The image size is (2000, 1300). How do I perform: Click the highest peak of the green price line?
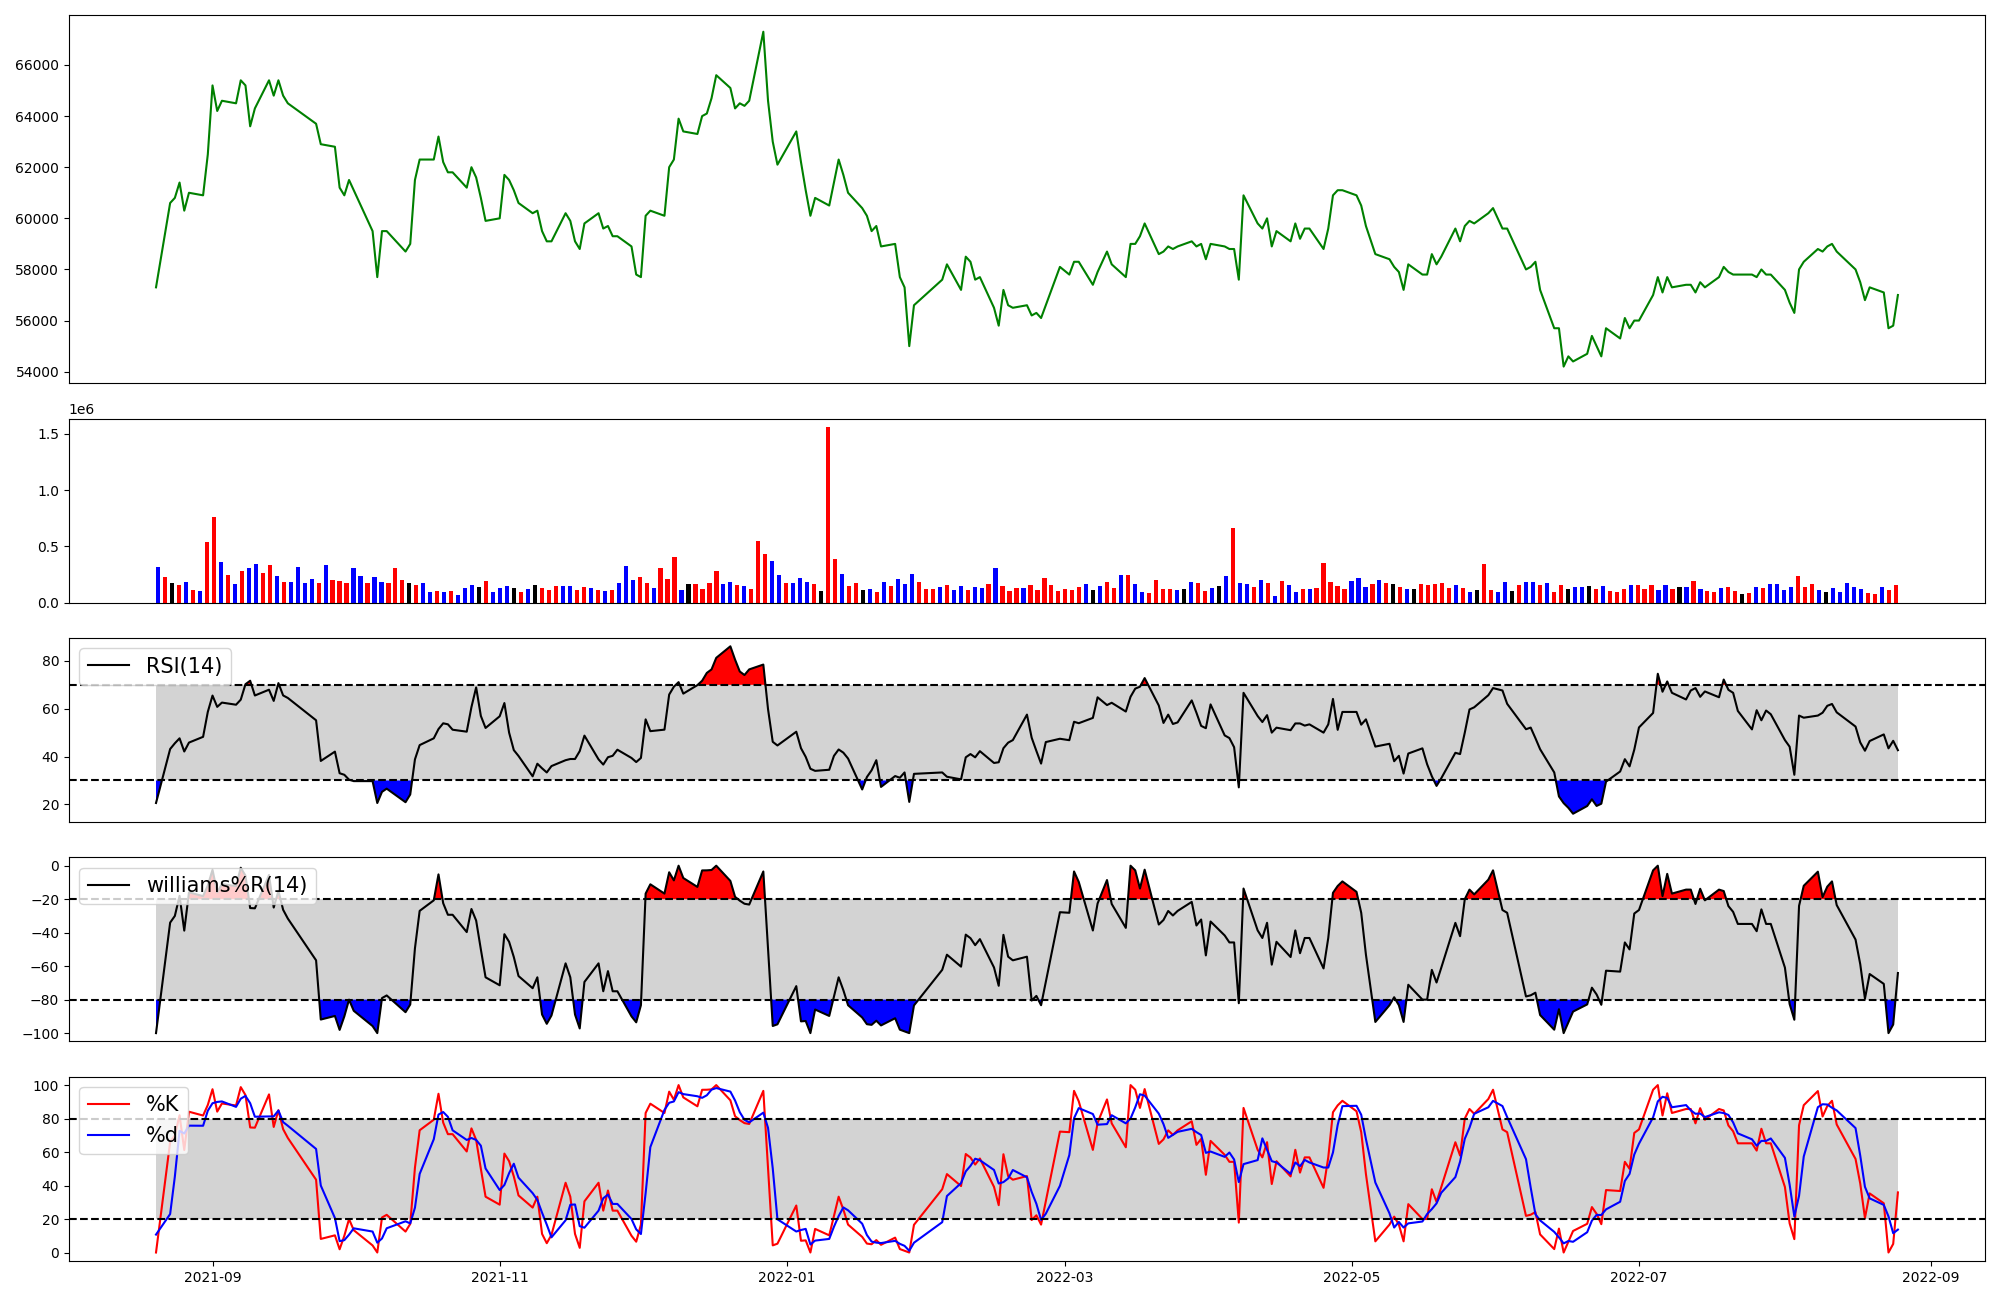point(763,33)
